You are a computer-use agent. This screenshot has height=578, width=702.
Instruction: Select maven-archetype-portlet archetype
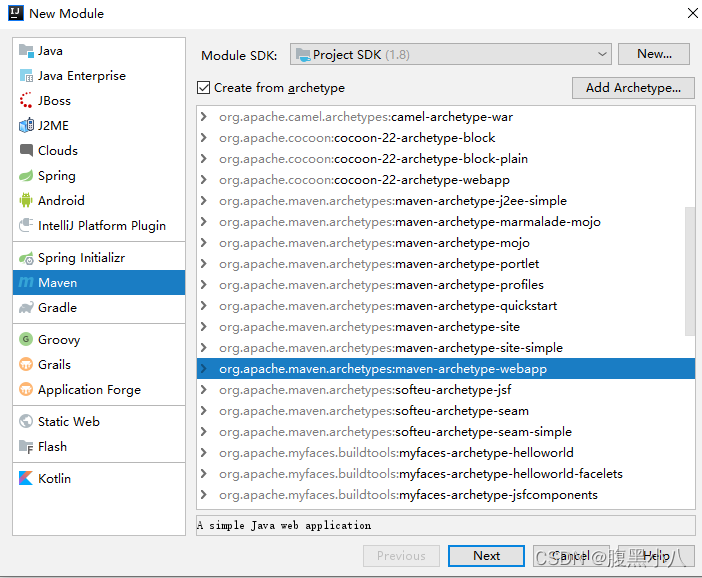(445, 264)
